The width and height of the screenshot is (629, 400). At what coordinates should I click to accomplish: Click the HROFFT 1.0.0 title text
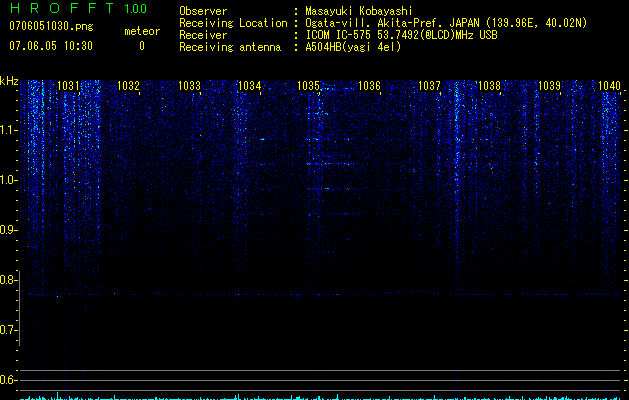pyautogui.click(x=78, y=8)
